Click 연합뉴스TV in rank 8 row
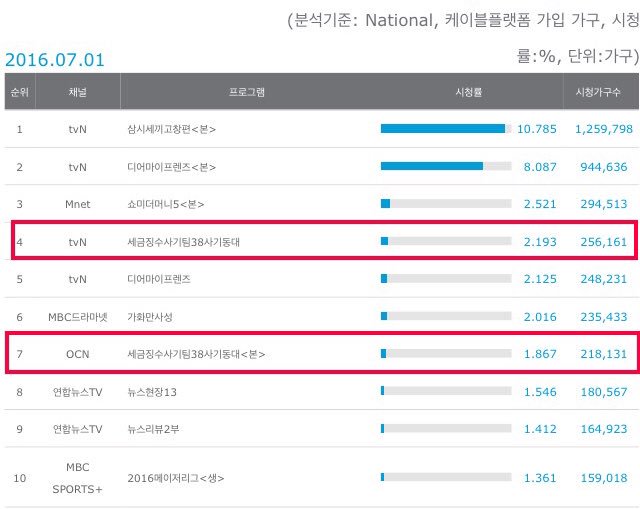Image resolution: width=640 pixels, height=509 pixels. click(78, 392)
